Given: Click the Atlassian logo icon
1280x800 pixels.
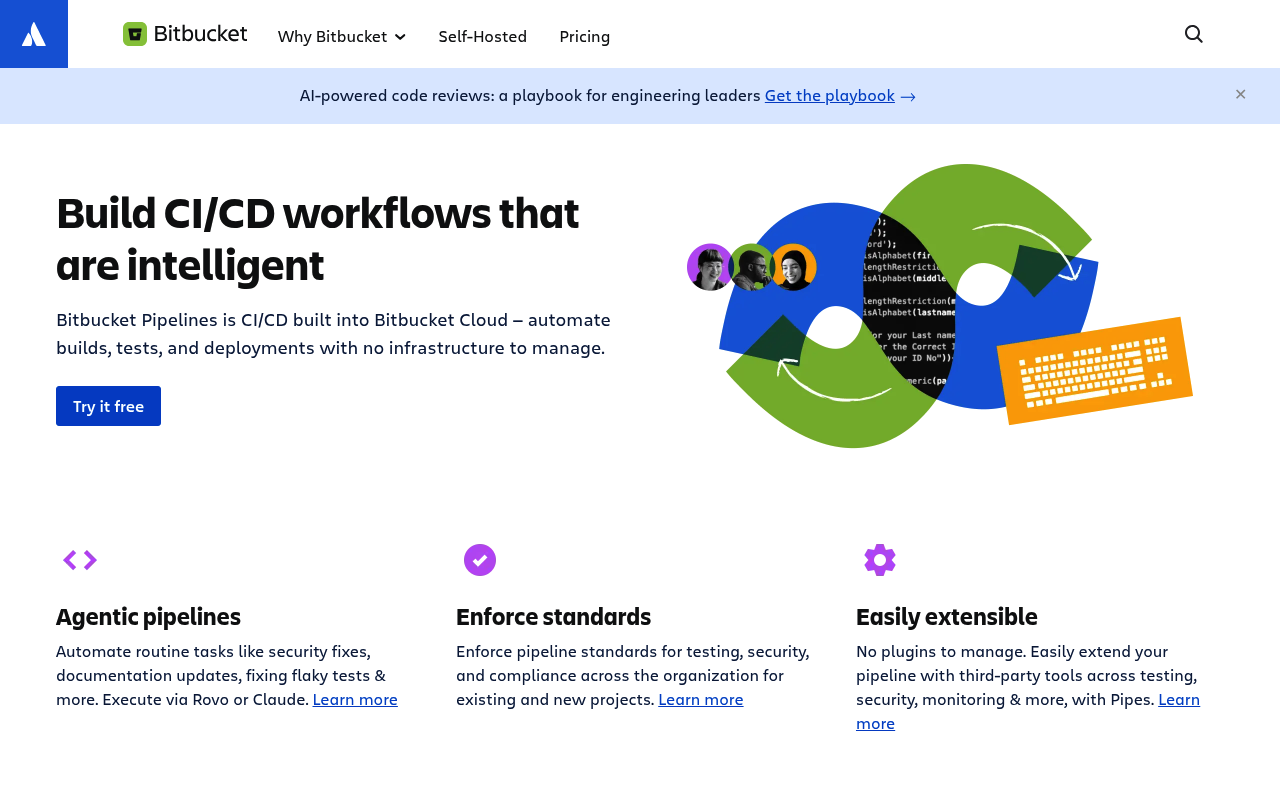Looking at the screenshot, I should coord(34,34).
